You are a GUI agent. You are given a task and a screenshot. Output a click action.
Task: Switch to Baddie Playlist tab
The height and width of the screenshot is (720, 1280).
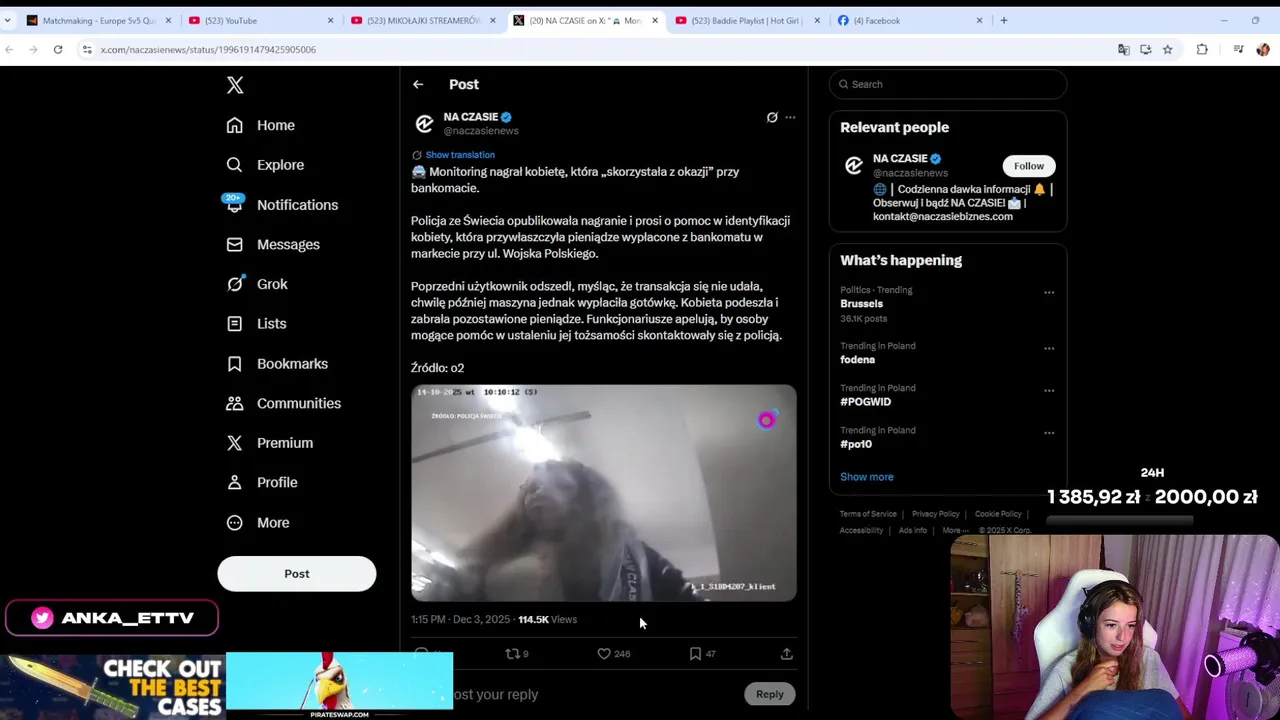(747, 20)
